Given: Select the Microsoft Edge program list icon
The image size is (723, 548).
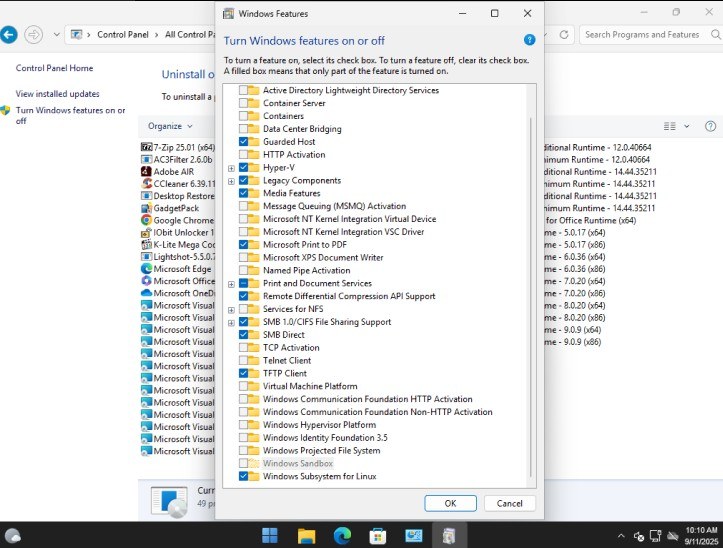Looking at the screenshot, I should 146,269.
